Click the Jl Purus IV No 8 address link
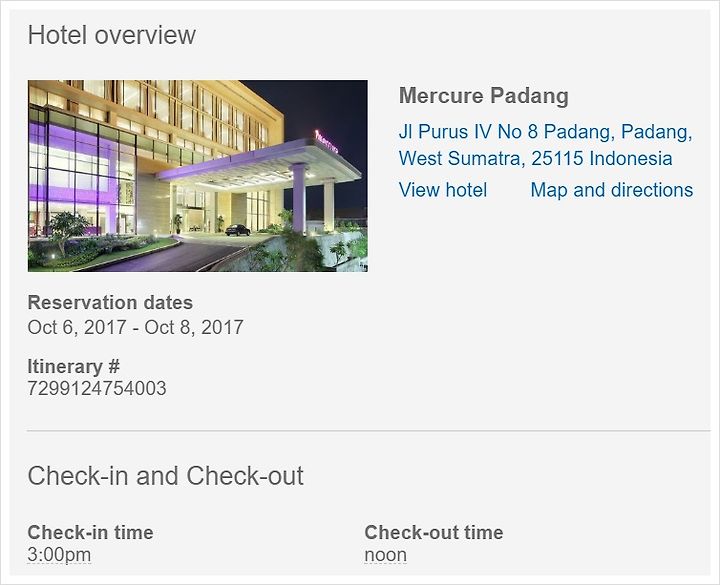 tap(545, 145)
